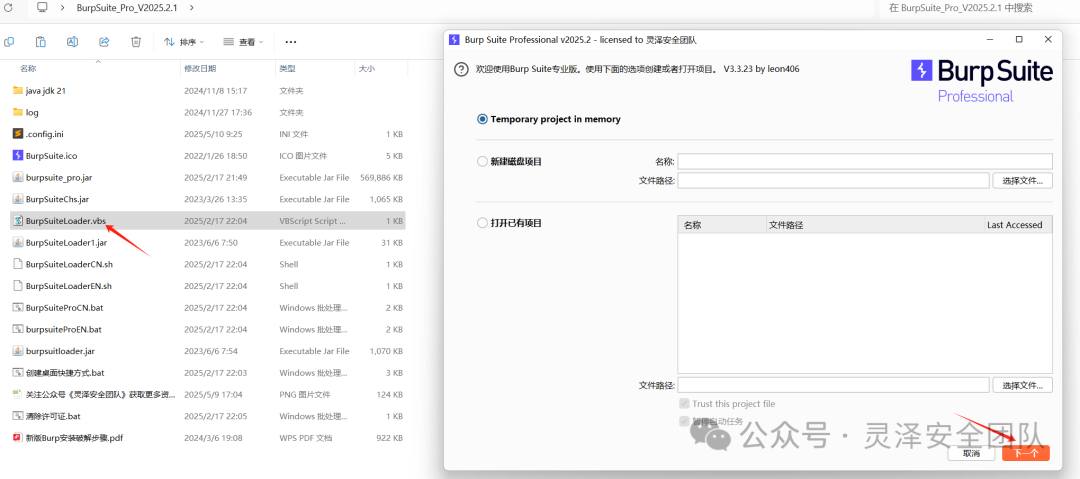
Task: Open the 查看 view dropdown
Action: point(243,42)
